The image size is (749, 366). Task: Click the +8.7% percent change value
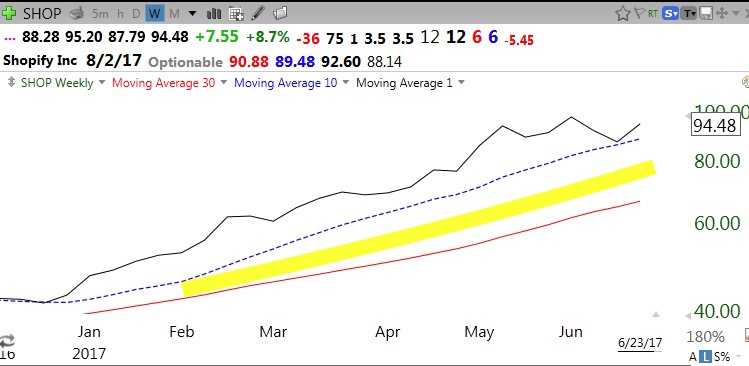[268, 37]
